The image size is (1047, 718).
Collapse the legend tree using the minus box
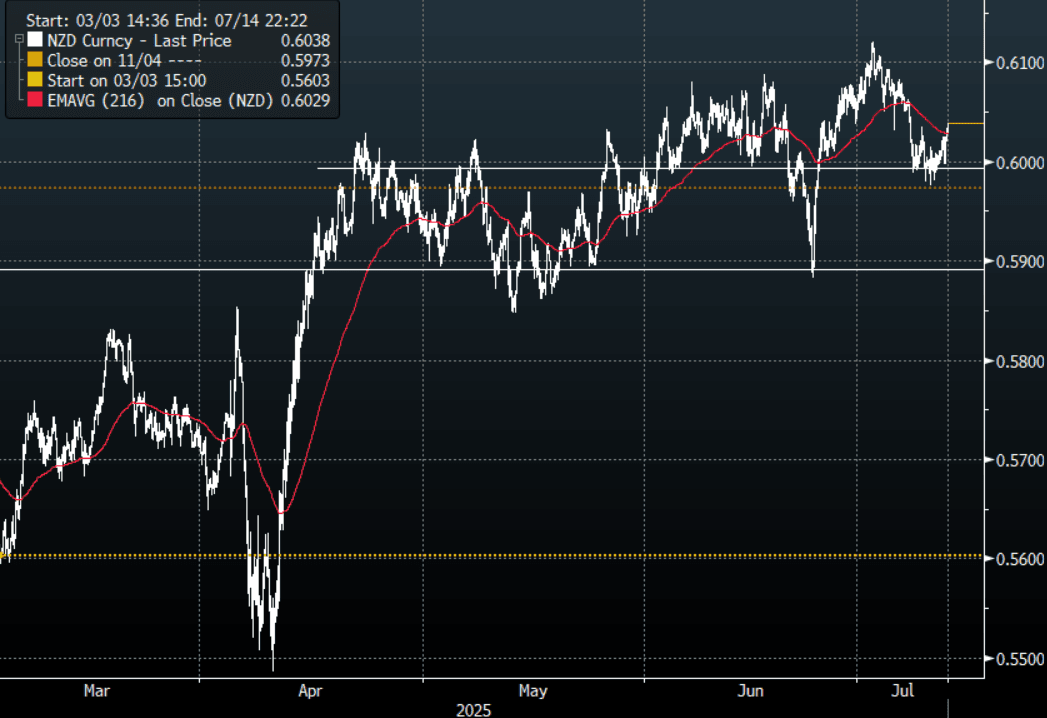coord(19,39)
